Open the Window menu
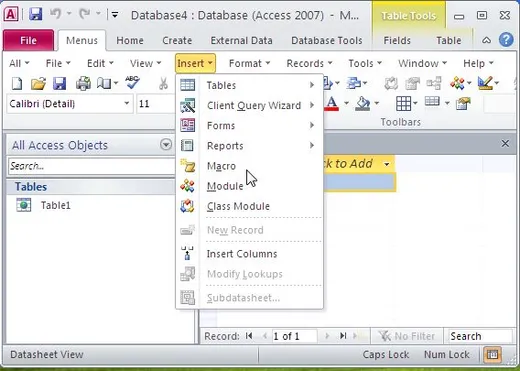 [x=422, y=63]
